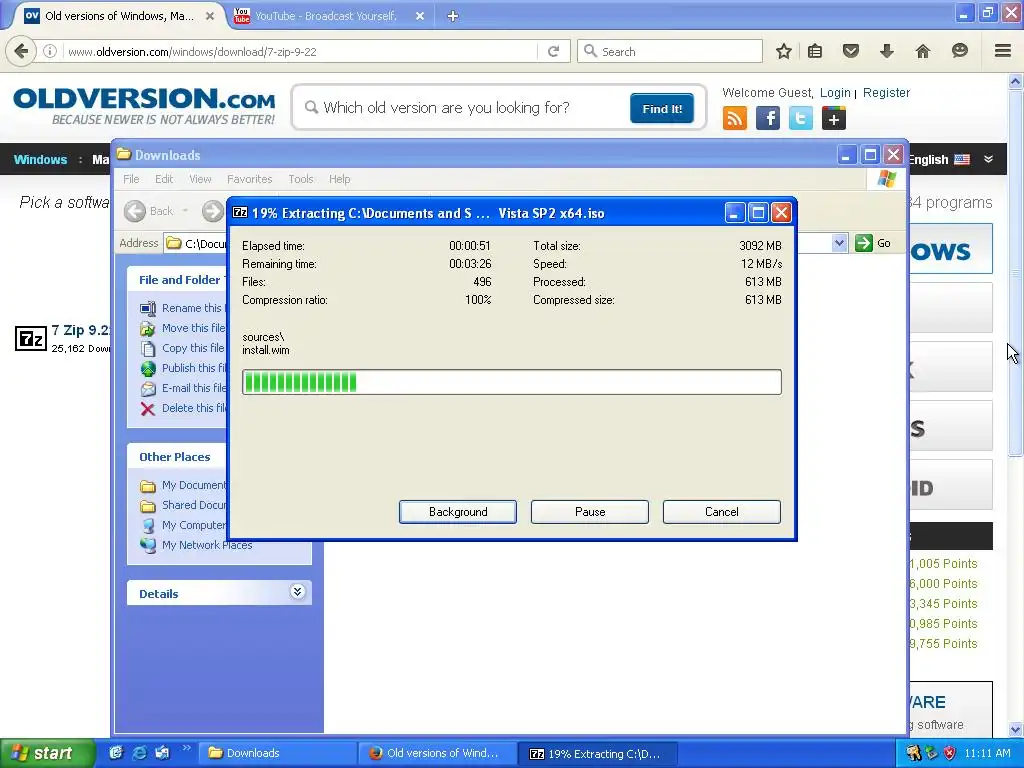Open the Edit menu in Downloads window
Screen dimensions: 1024x768
[164, 179]
